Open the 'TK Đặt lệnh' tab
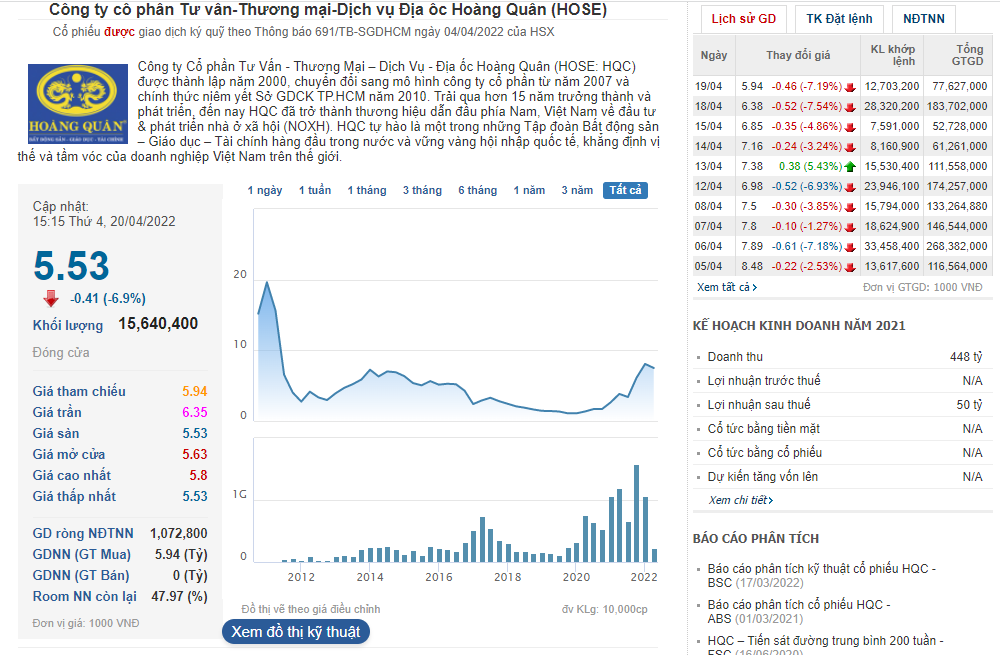The width and height of the screenshot is (1000, 655). click(x=839, y=19)
